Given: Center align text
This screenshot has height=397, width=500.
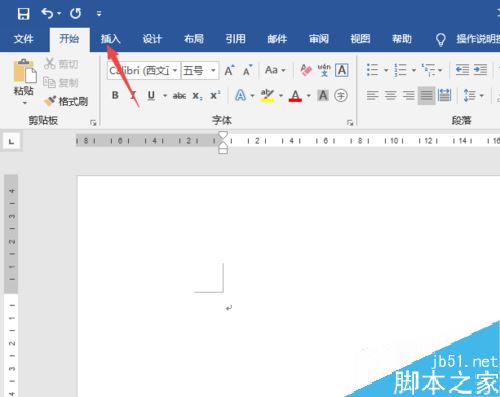Looking at the screenshot, I should click(390, 96).
